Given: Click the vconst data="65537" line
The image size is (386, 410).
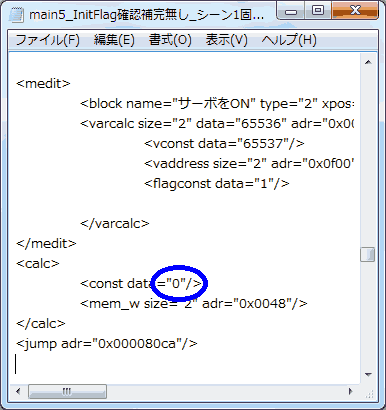Looking at the screenshot, I should [x=224, y=144].
